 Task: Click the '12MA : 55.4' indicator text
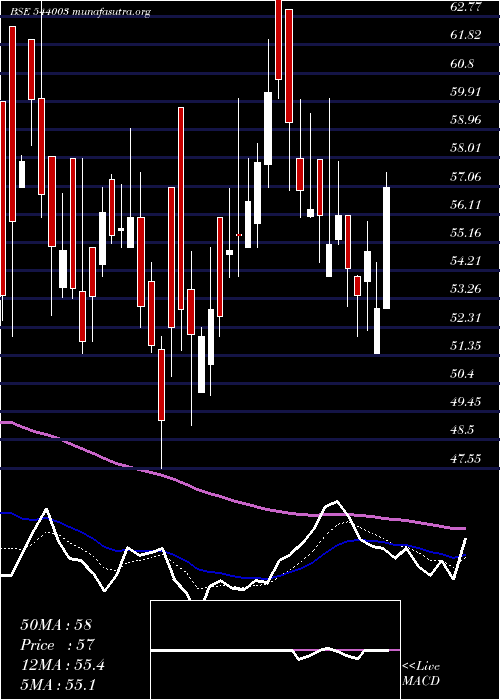pos(62,665)
